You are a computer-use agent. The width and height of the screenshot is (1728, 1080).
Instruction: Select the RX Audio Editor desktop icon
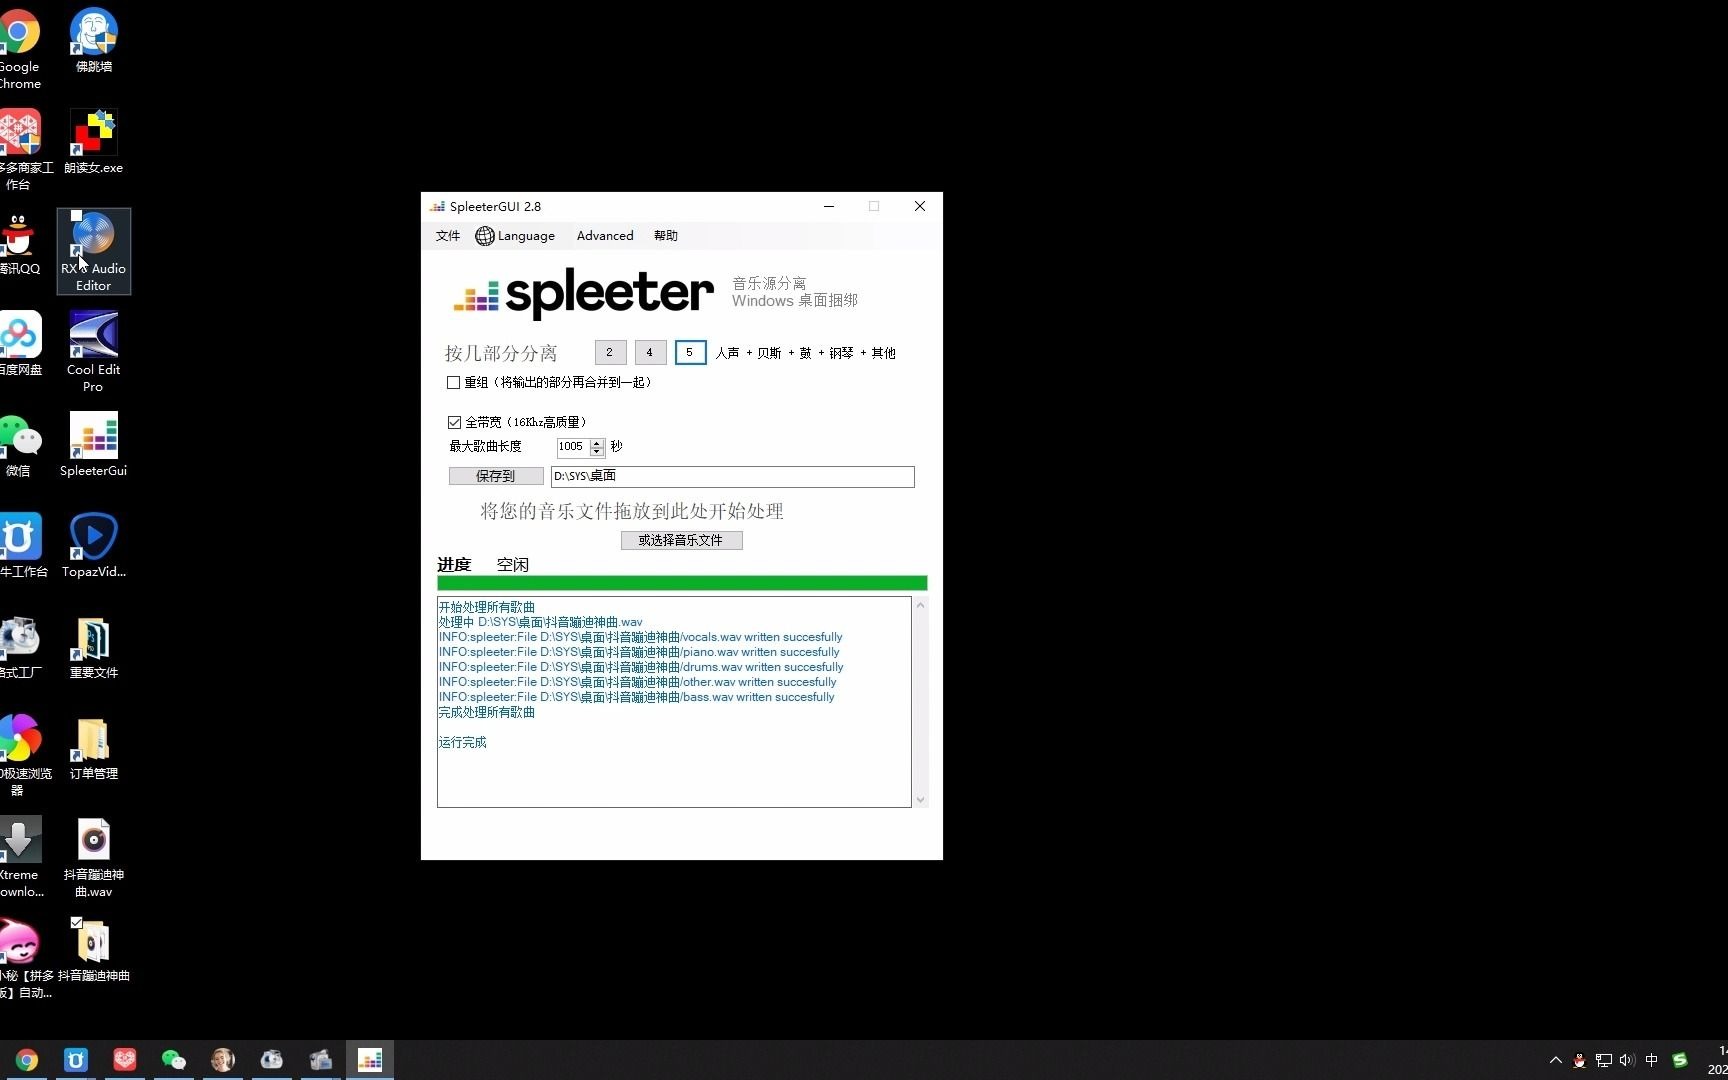click(93, 251)
